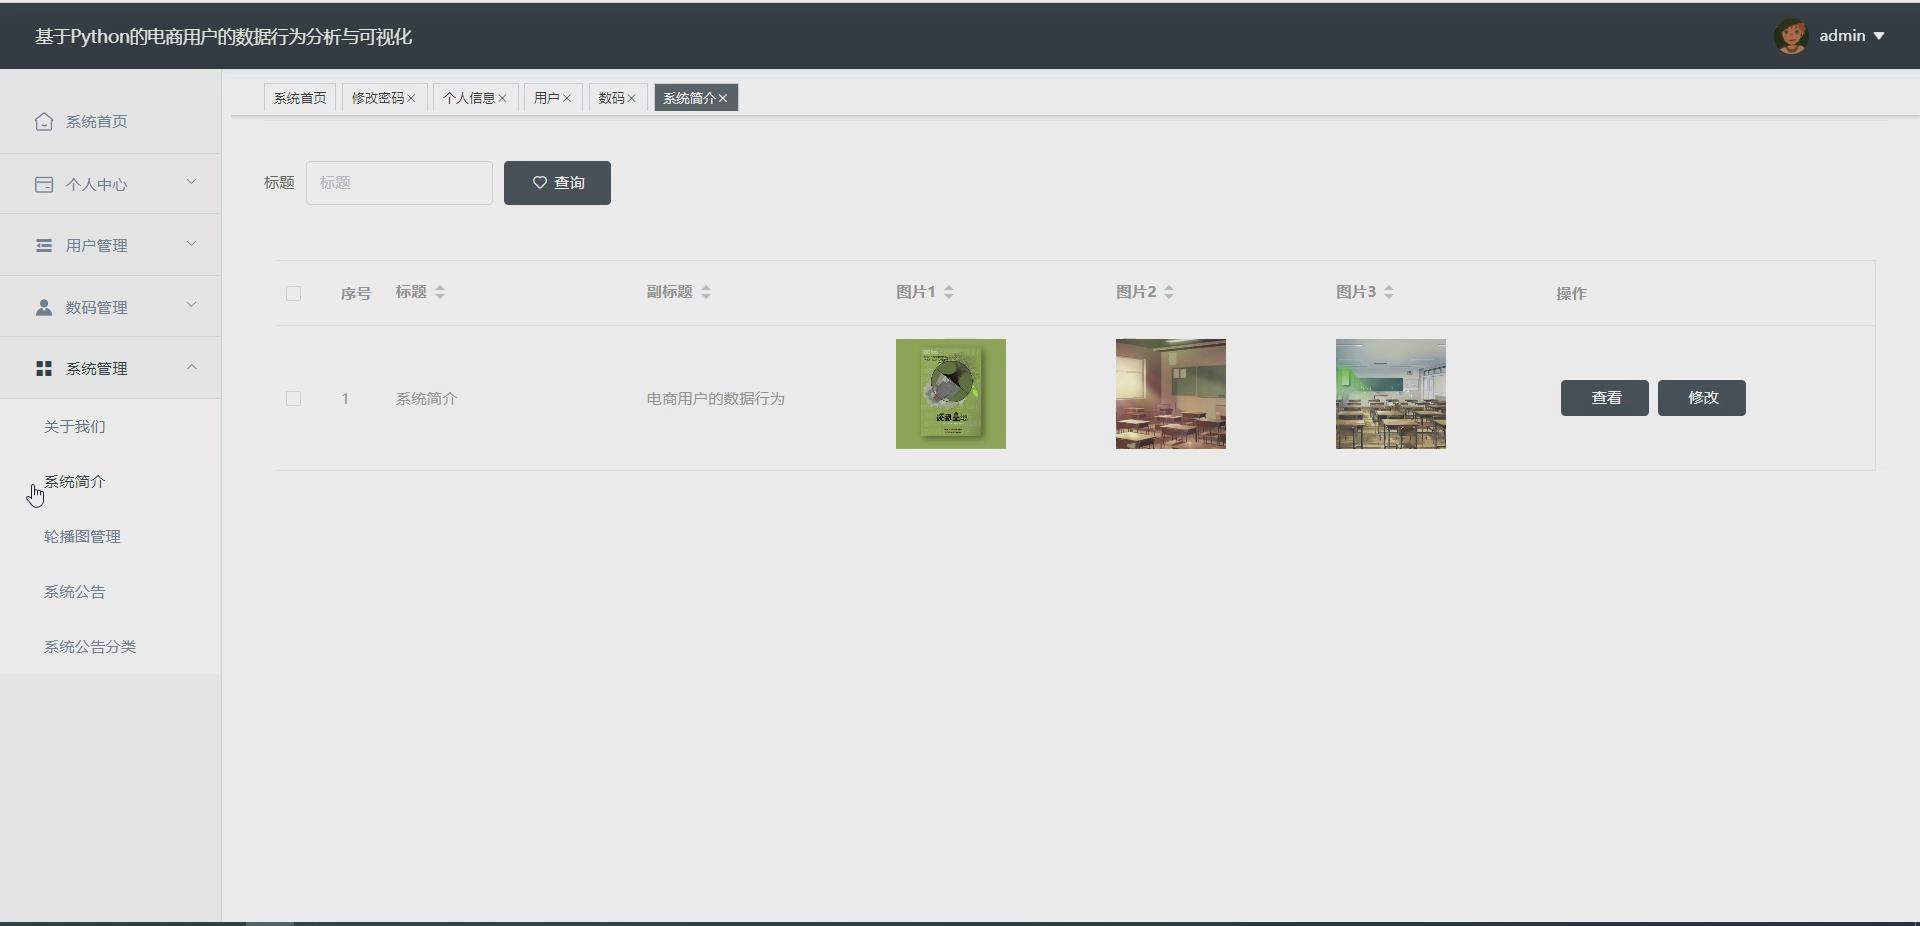Click the grid icon beside 系统管理
1920x926 pixels.
[43, 368]
